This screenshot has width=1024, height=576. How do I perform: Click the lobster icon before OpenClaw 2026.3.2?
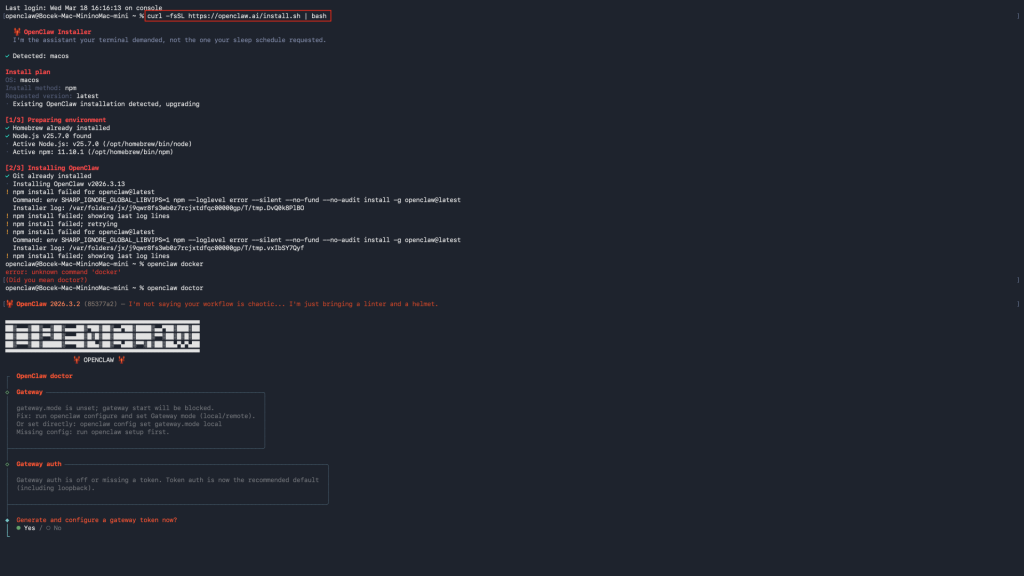(x=10, y=304)
